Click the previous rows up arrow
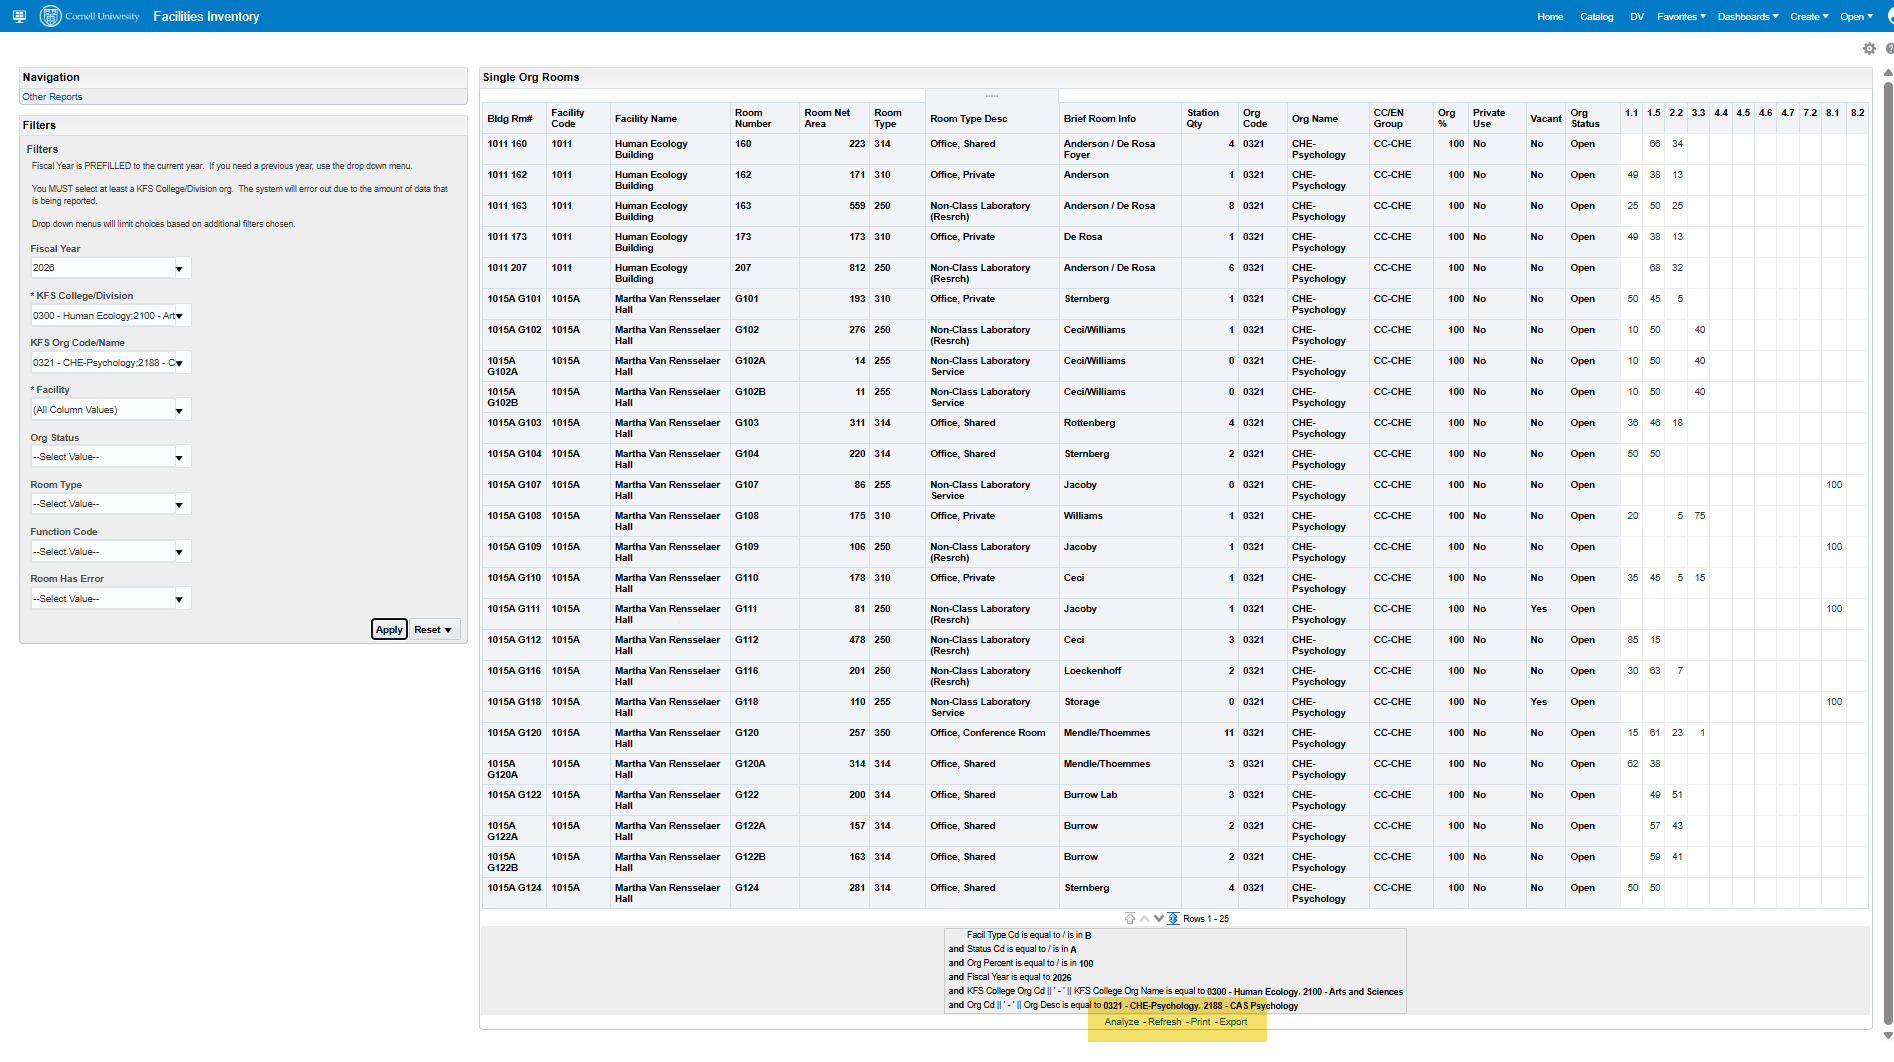This screenshot has height=1062, width=1894. click(1144, 919)
